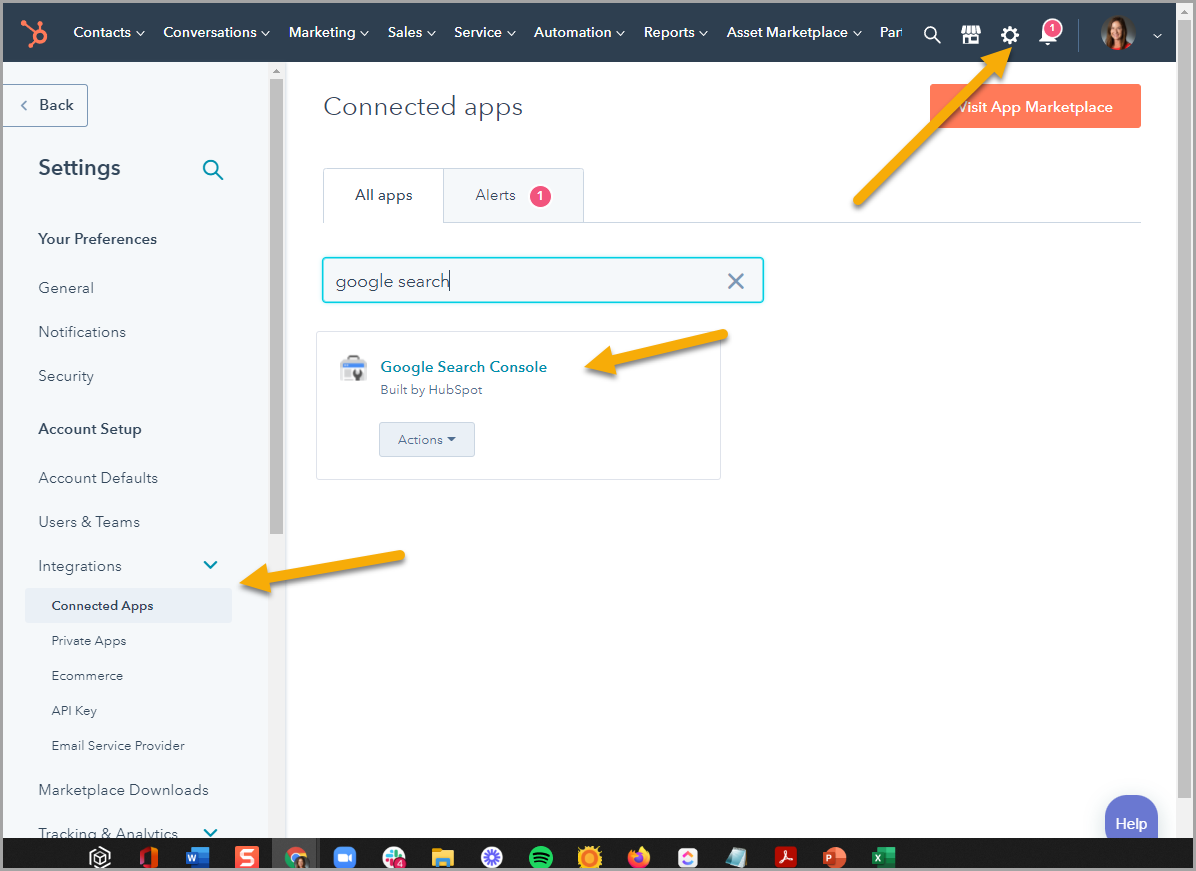Launch Snagit from the taskbar
The image size is (1196, 871).
point(246,857)
